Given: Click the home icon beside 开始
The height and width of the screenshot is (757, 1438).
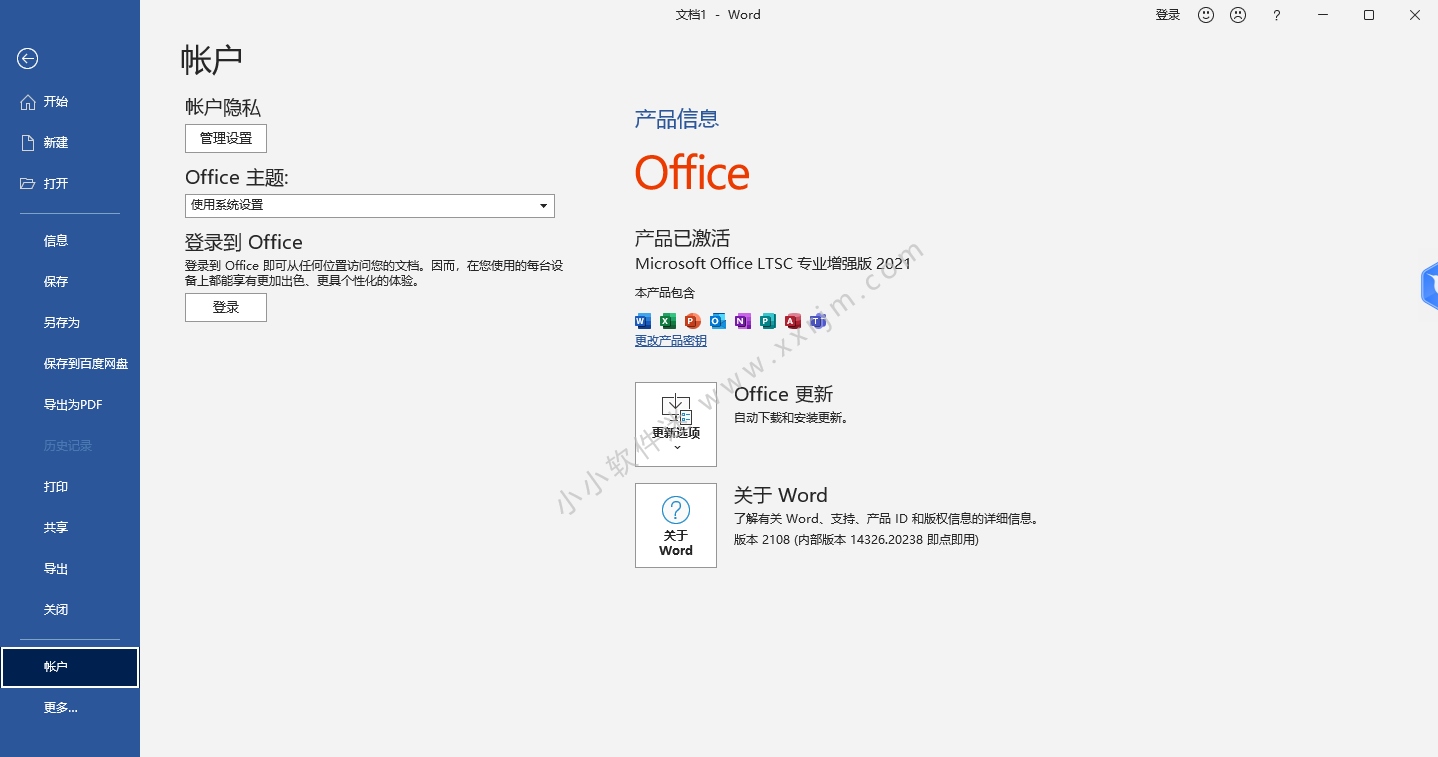Looking at the screenshot, I should 28,102.
